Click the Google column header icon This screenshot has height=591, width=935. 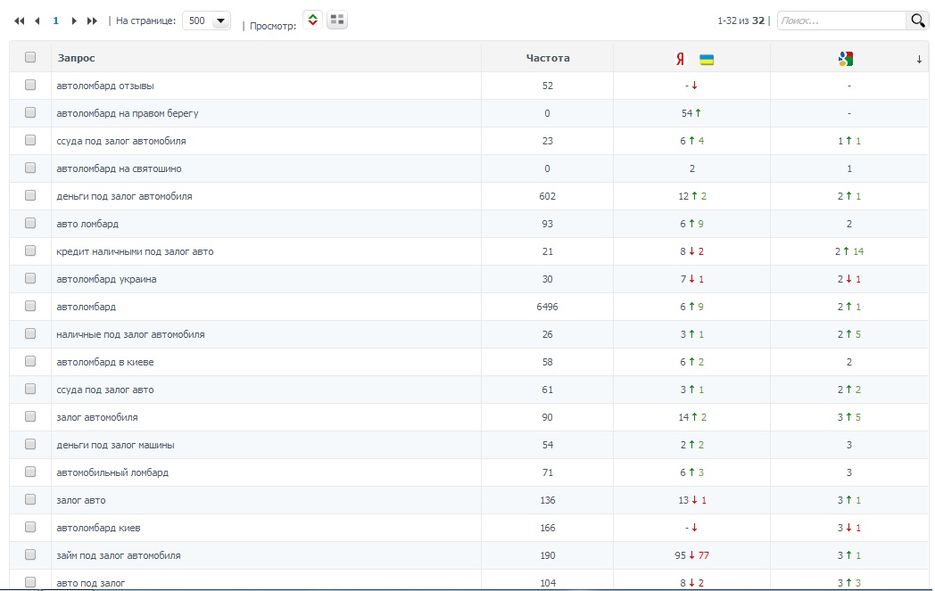[845, 59]
